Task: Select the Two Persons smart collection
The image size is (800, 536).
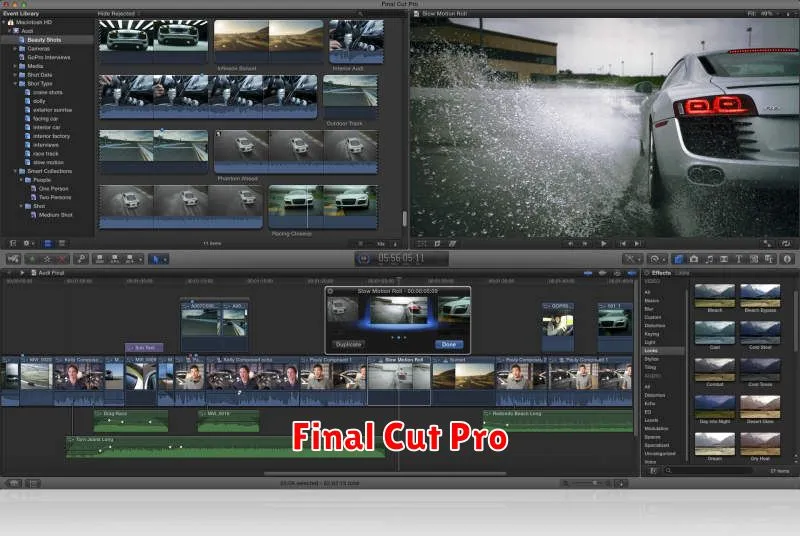Action: click(55, 197)
